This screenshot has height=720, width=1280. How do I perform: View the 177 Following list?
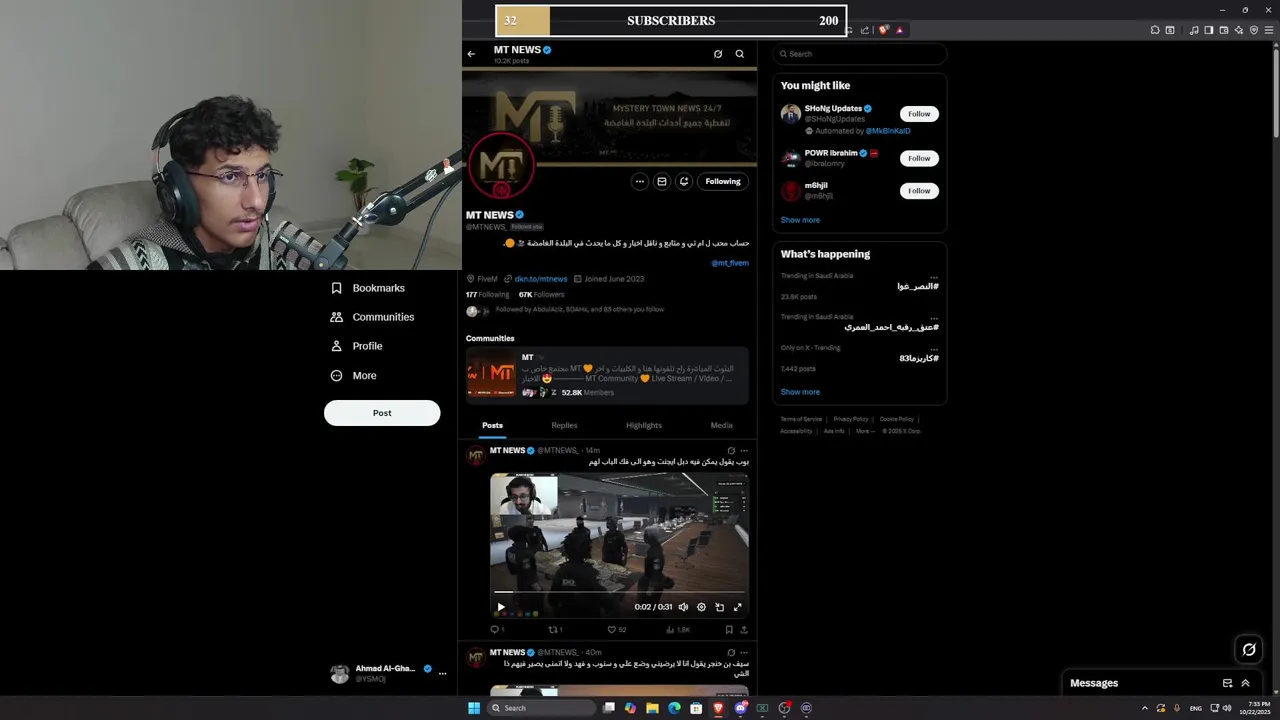[x=487, y=295]
